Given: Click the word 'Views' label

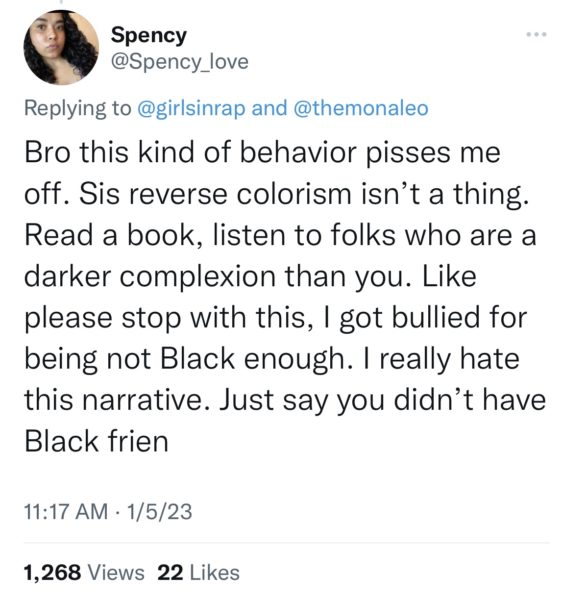Looking at the screenshot, I should (116, 573).
